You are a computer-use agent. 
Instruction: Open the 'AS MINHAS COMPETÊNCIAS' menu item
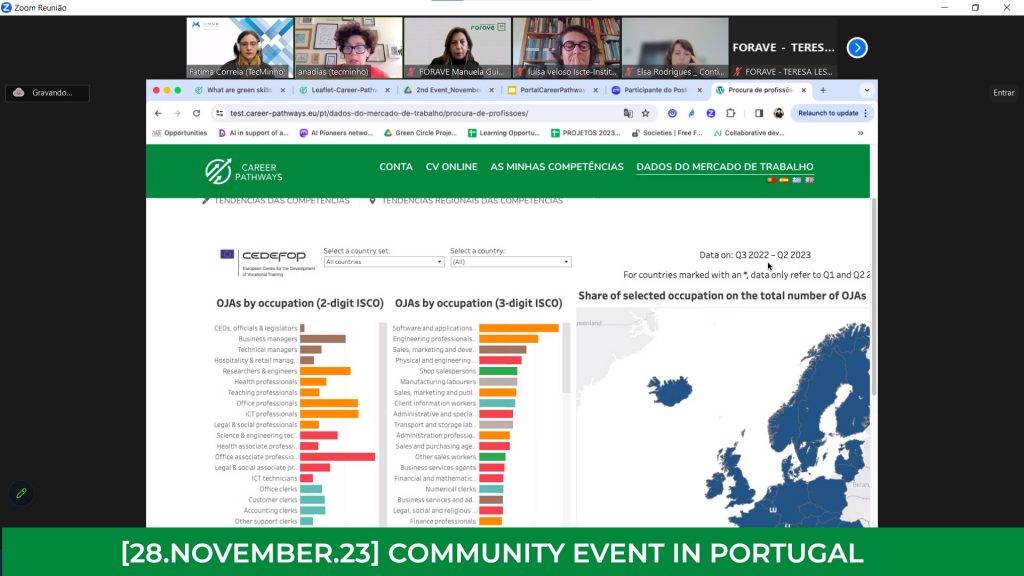[556, 167]
